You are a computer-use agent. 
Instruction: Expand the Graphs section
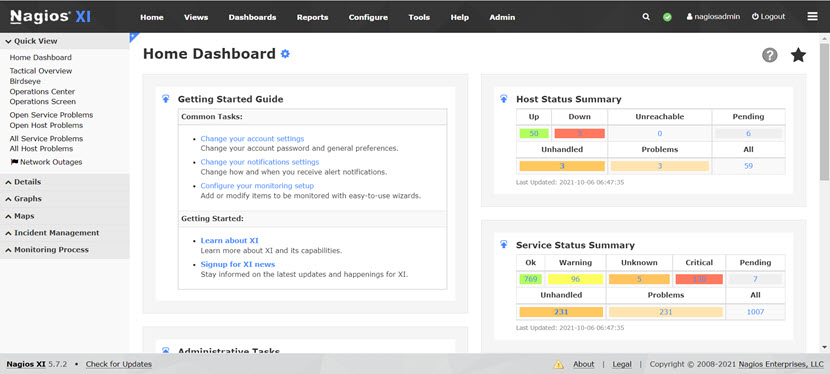click(65, 199)
